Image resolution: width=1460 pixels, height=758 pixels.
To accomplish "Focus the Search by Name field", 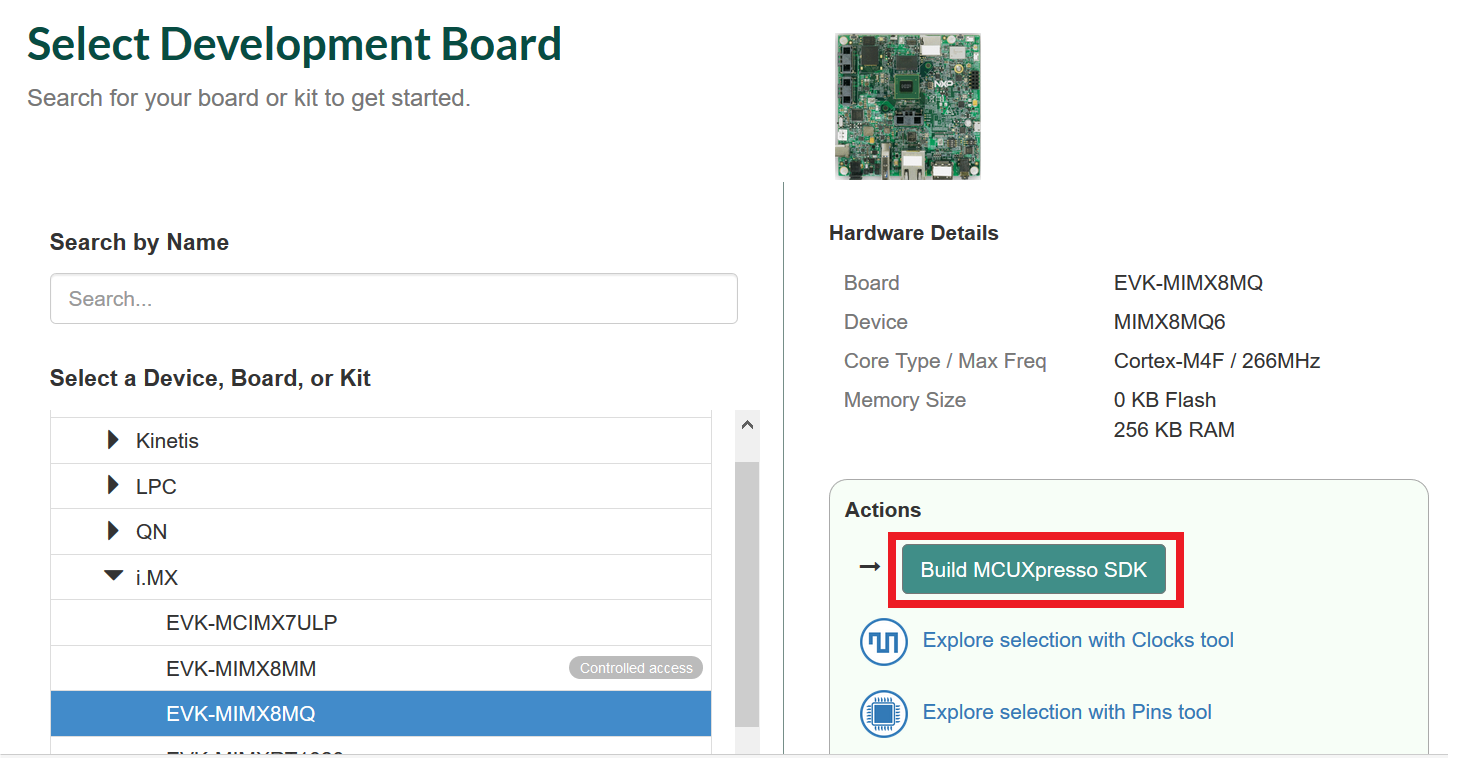I will click(x=394, y=299).
